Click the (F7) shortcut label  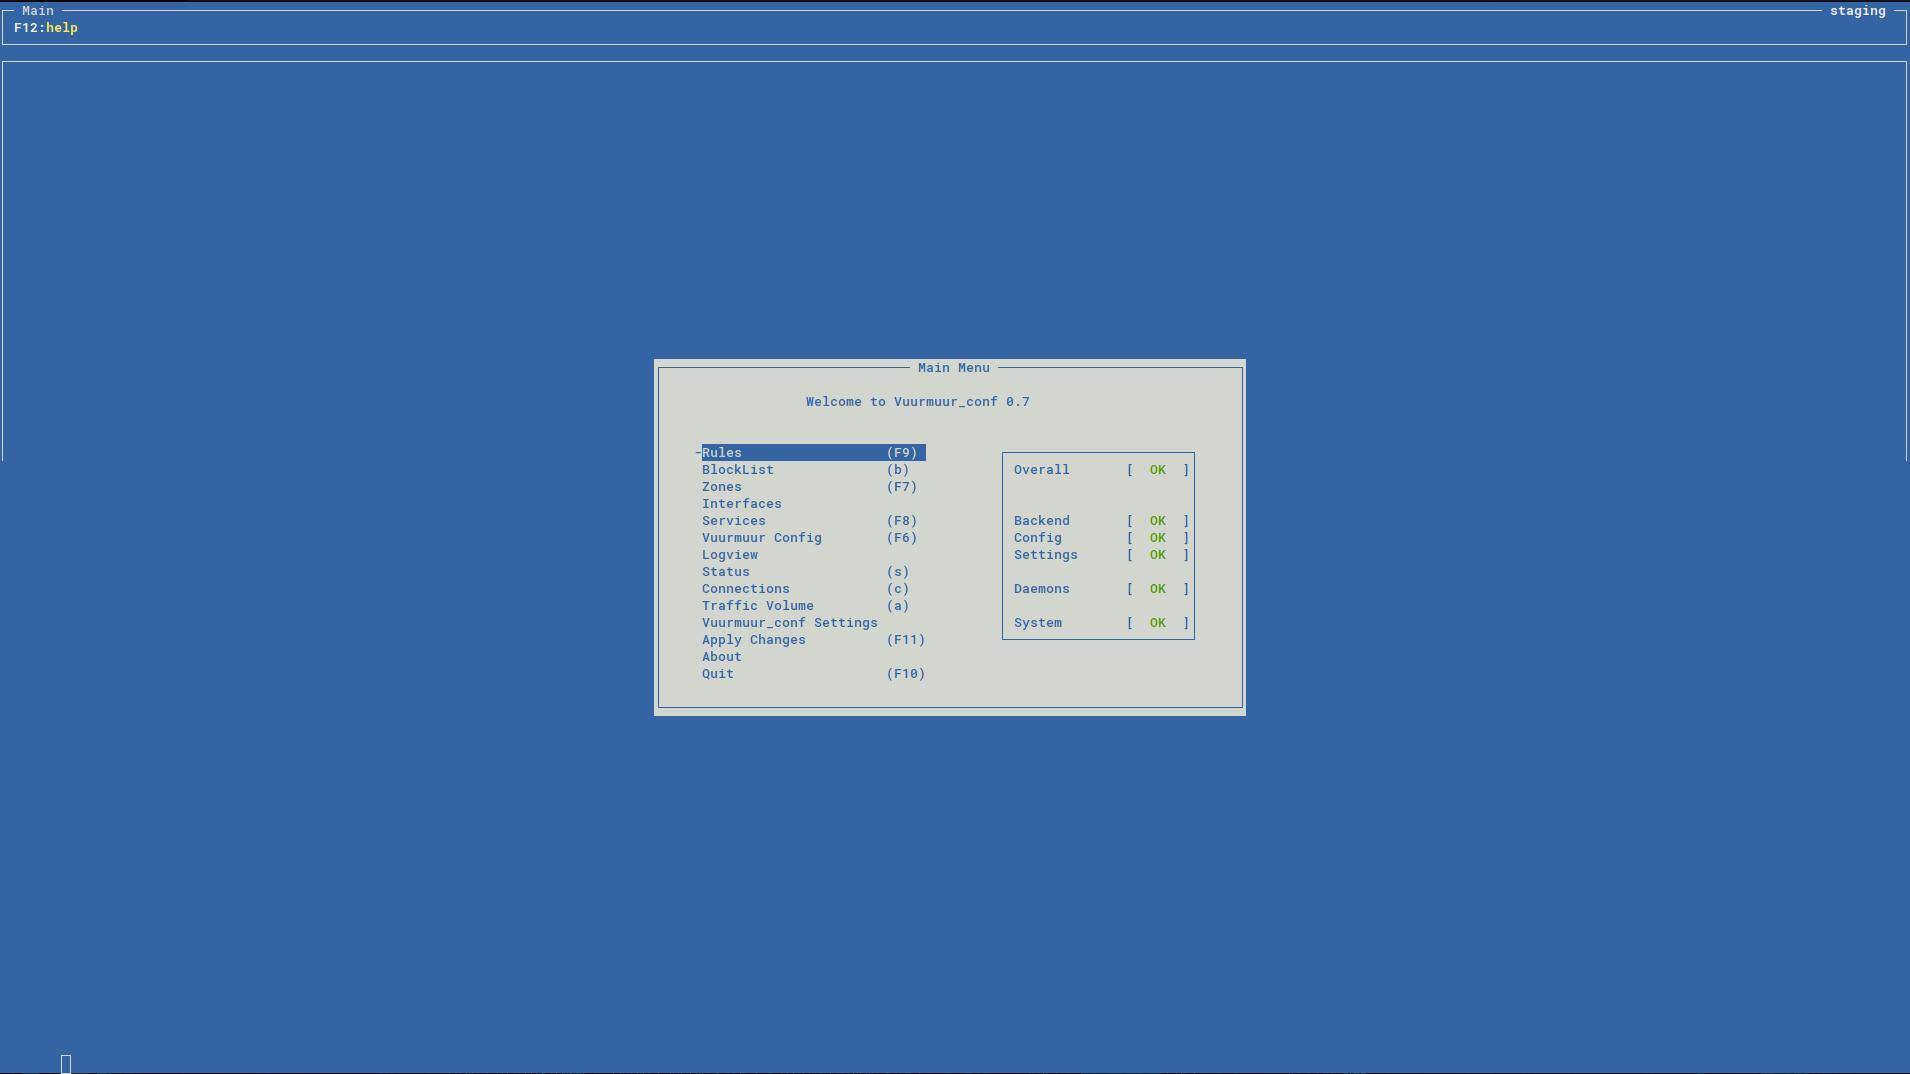[902, 487]
